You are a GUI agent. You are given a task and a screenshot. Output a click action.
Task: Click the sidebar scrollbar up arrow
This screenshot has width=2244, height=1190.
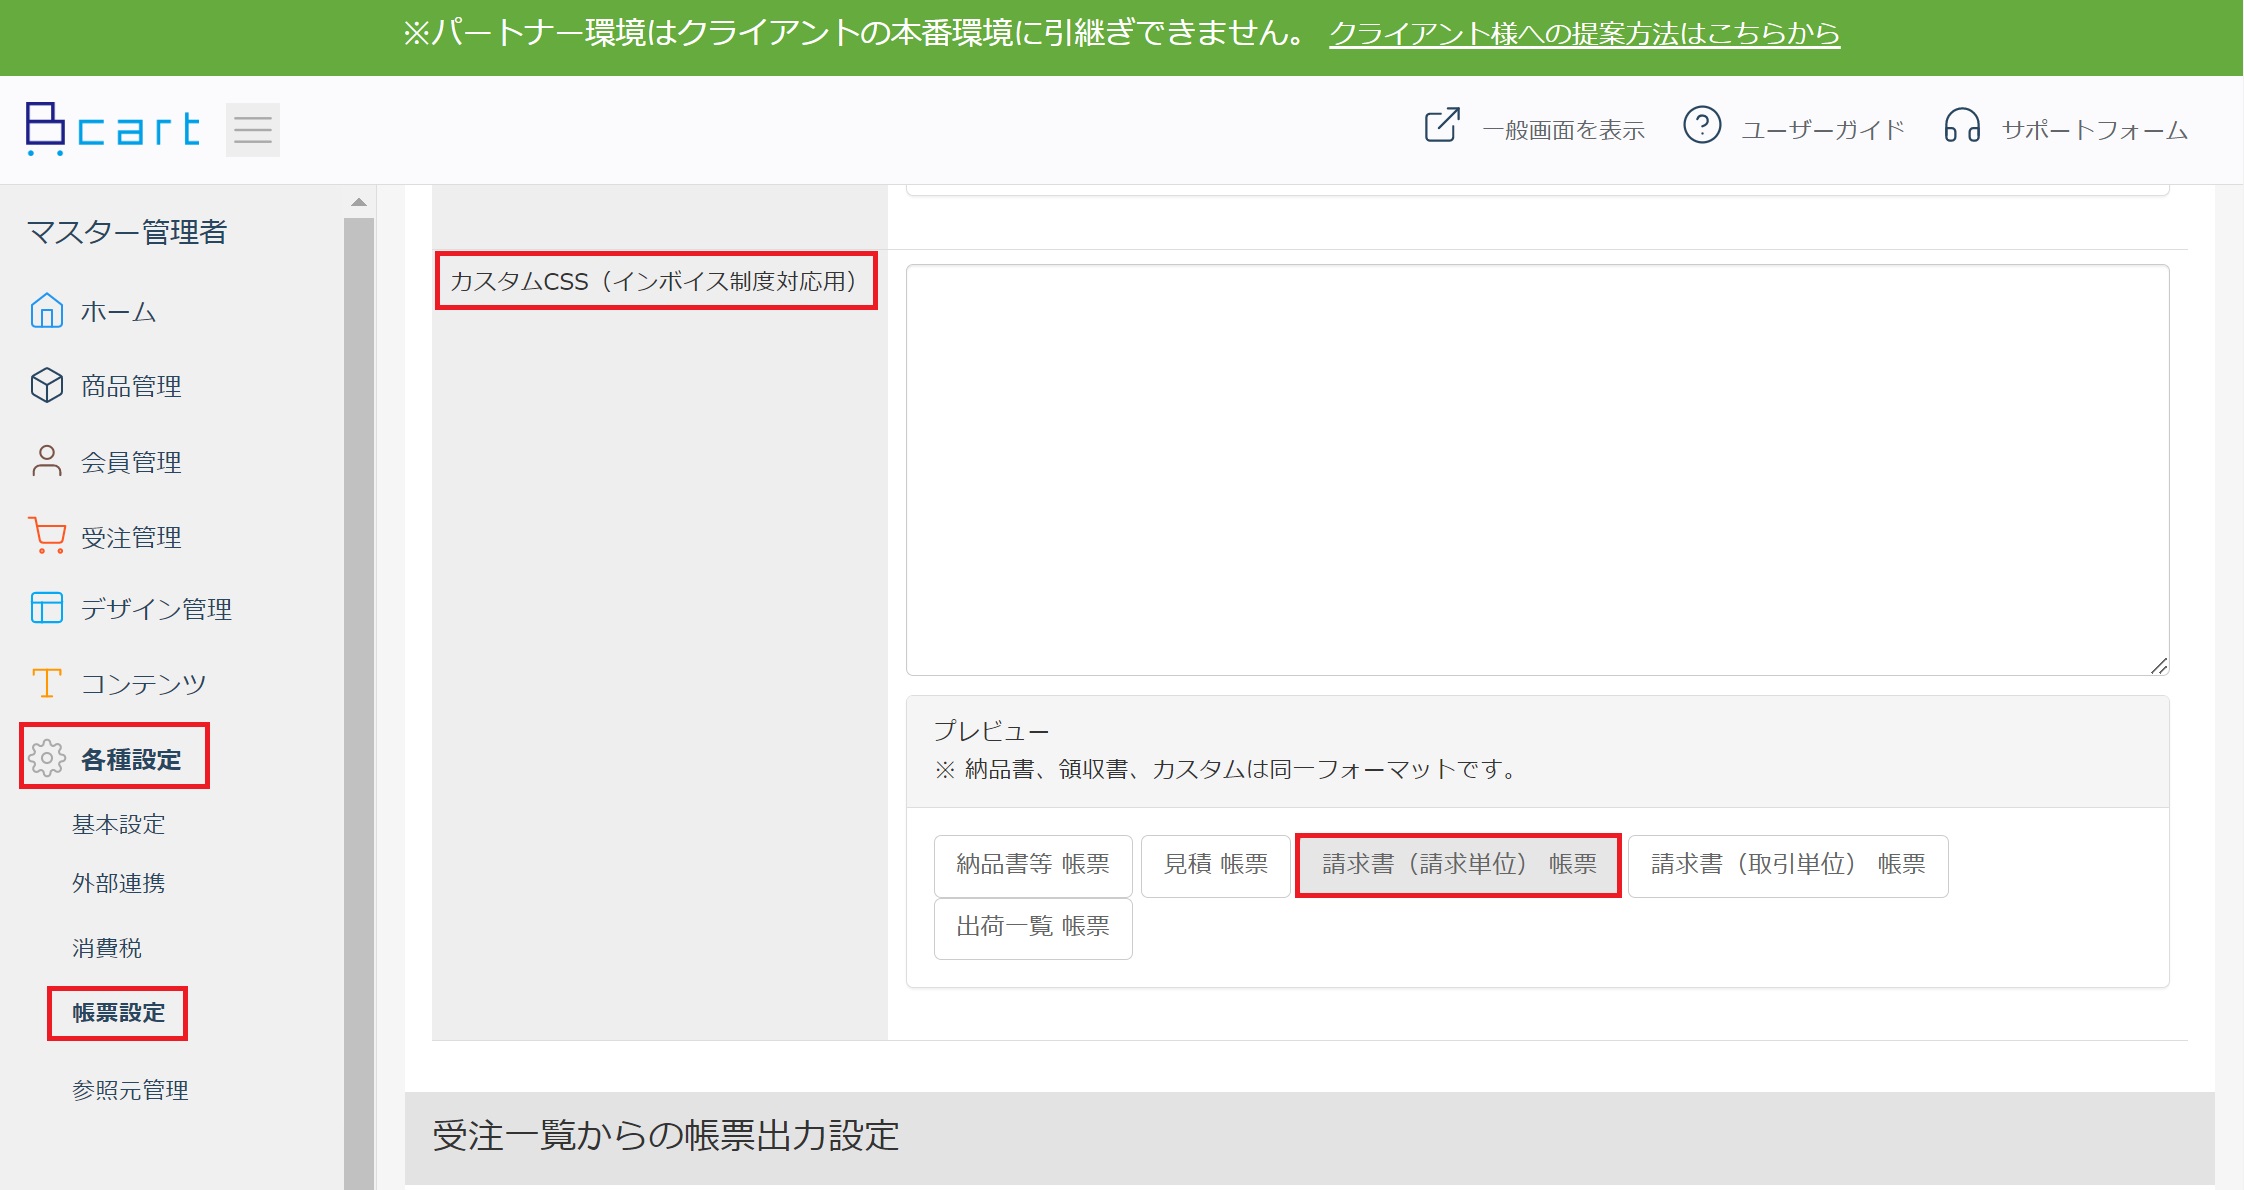point(359,202)
